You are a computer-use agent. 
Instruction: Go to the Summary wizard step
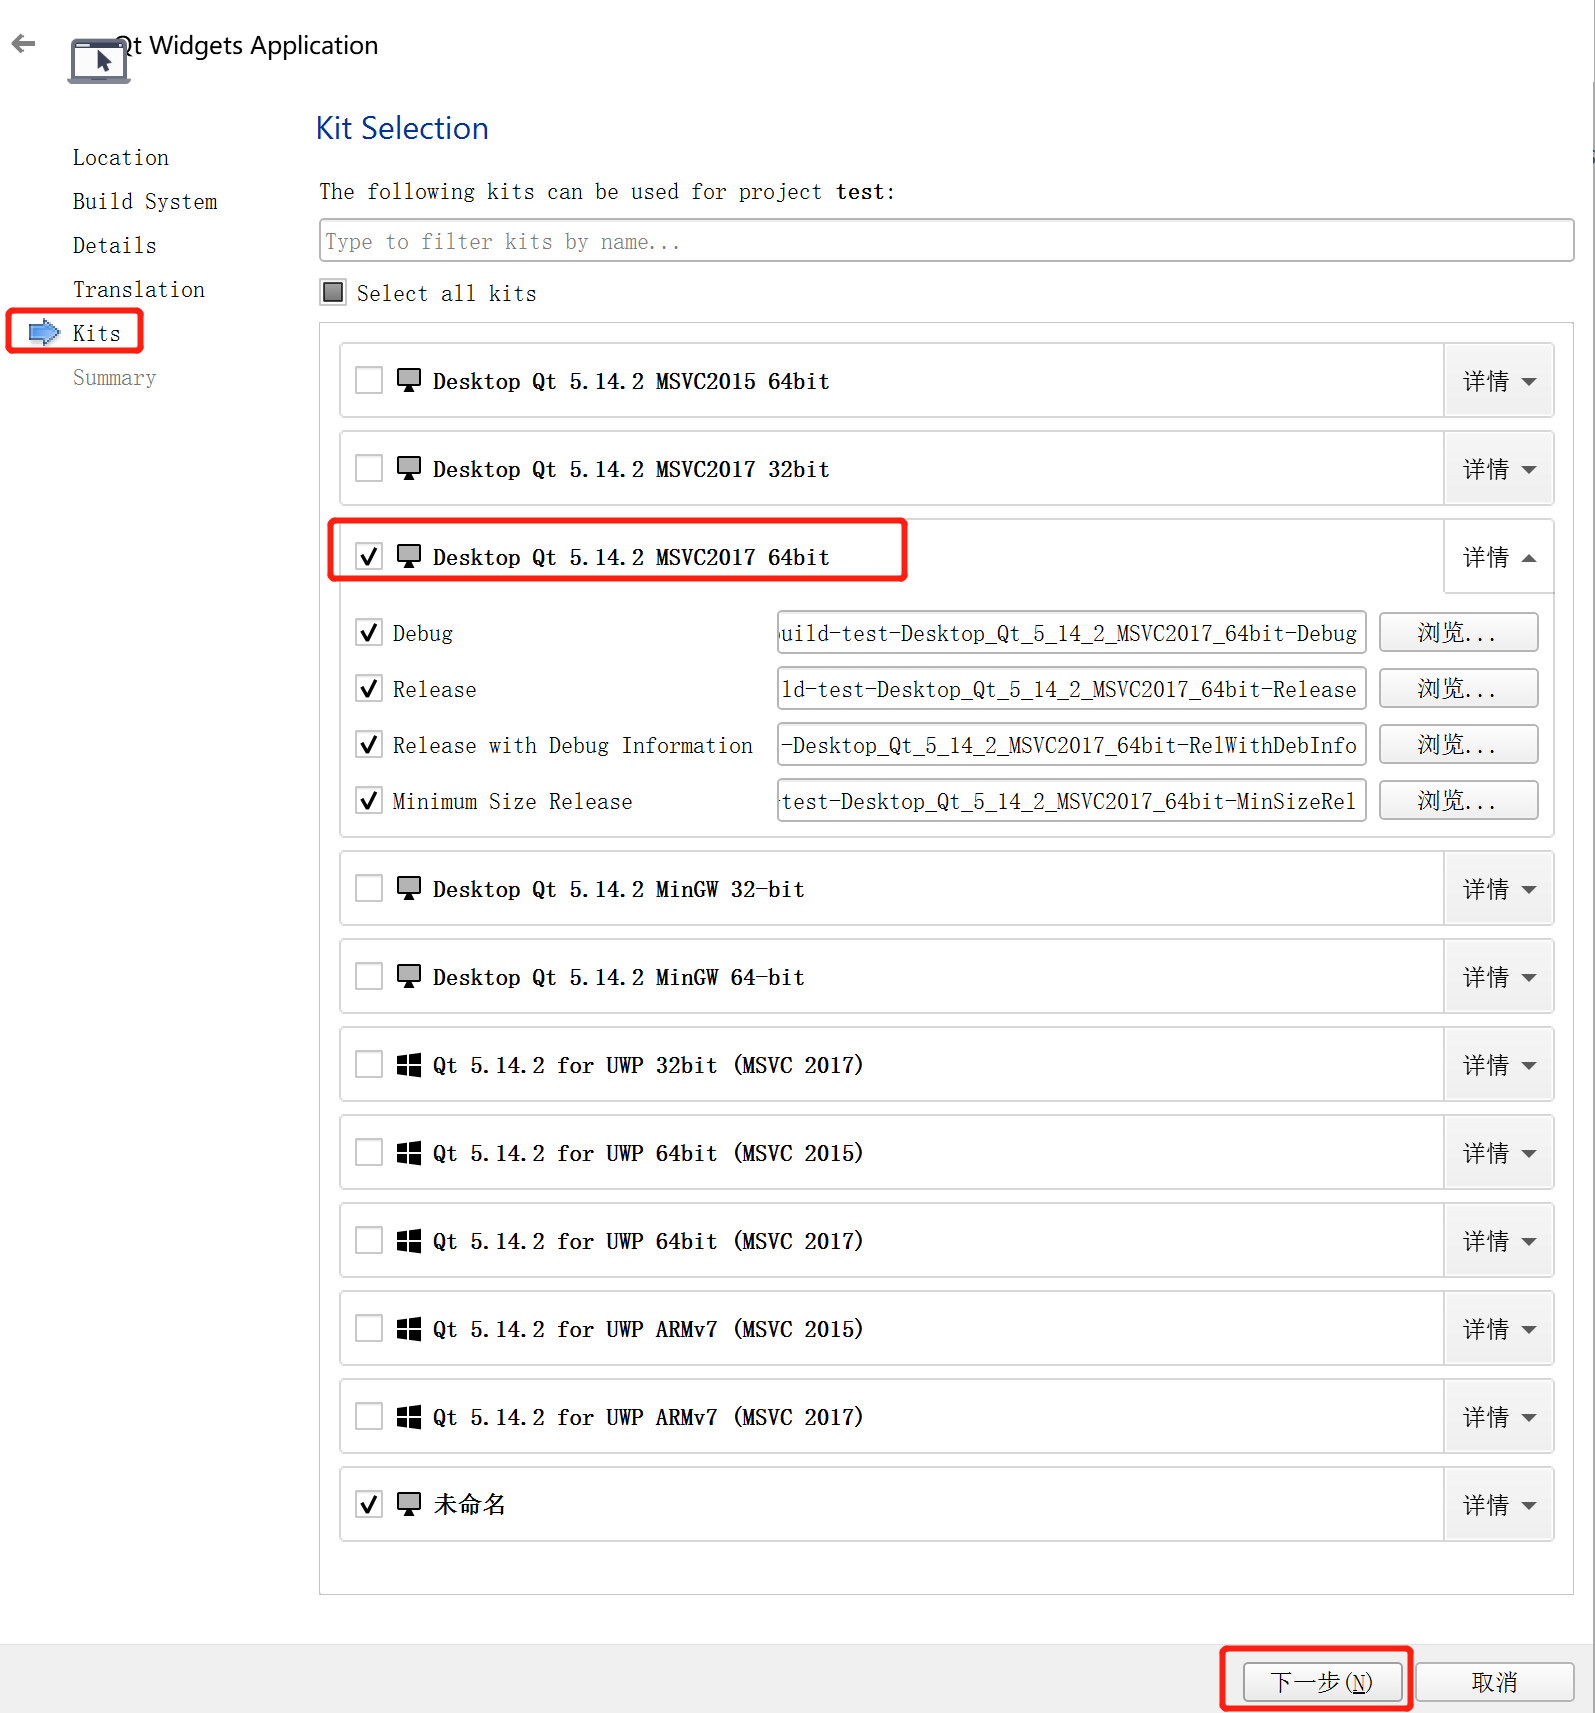pyautogui.click(x=115, y=377)
